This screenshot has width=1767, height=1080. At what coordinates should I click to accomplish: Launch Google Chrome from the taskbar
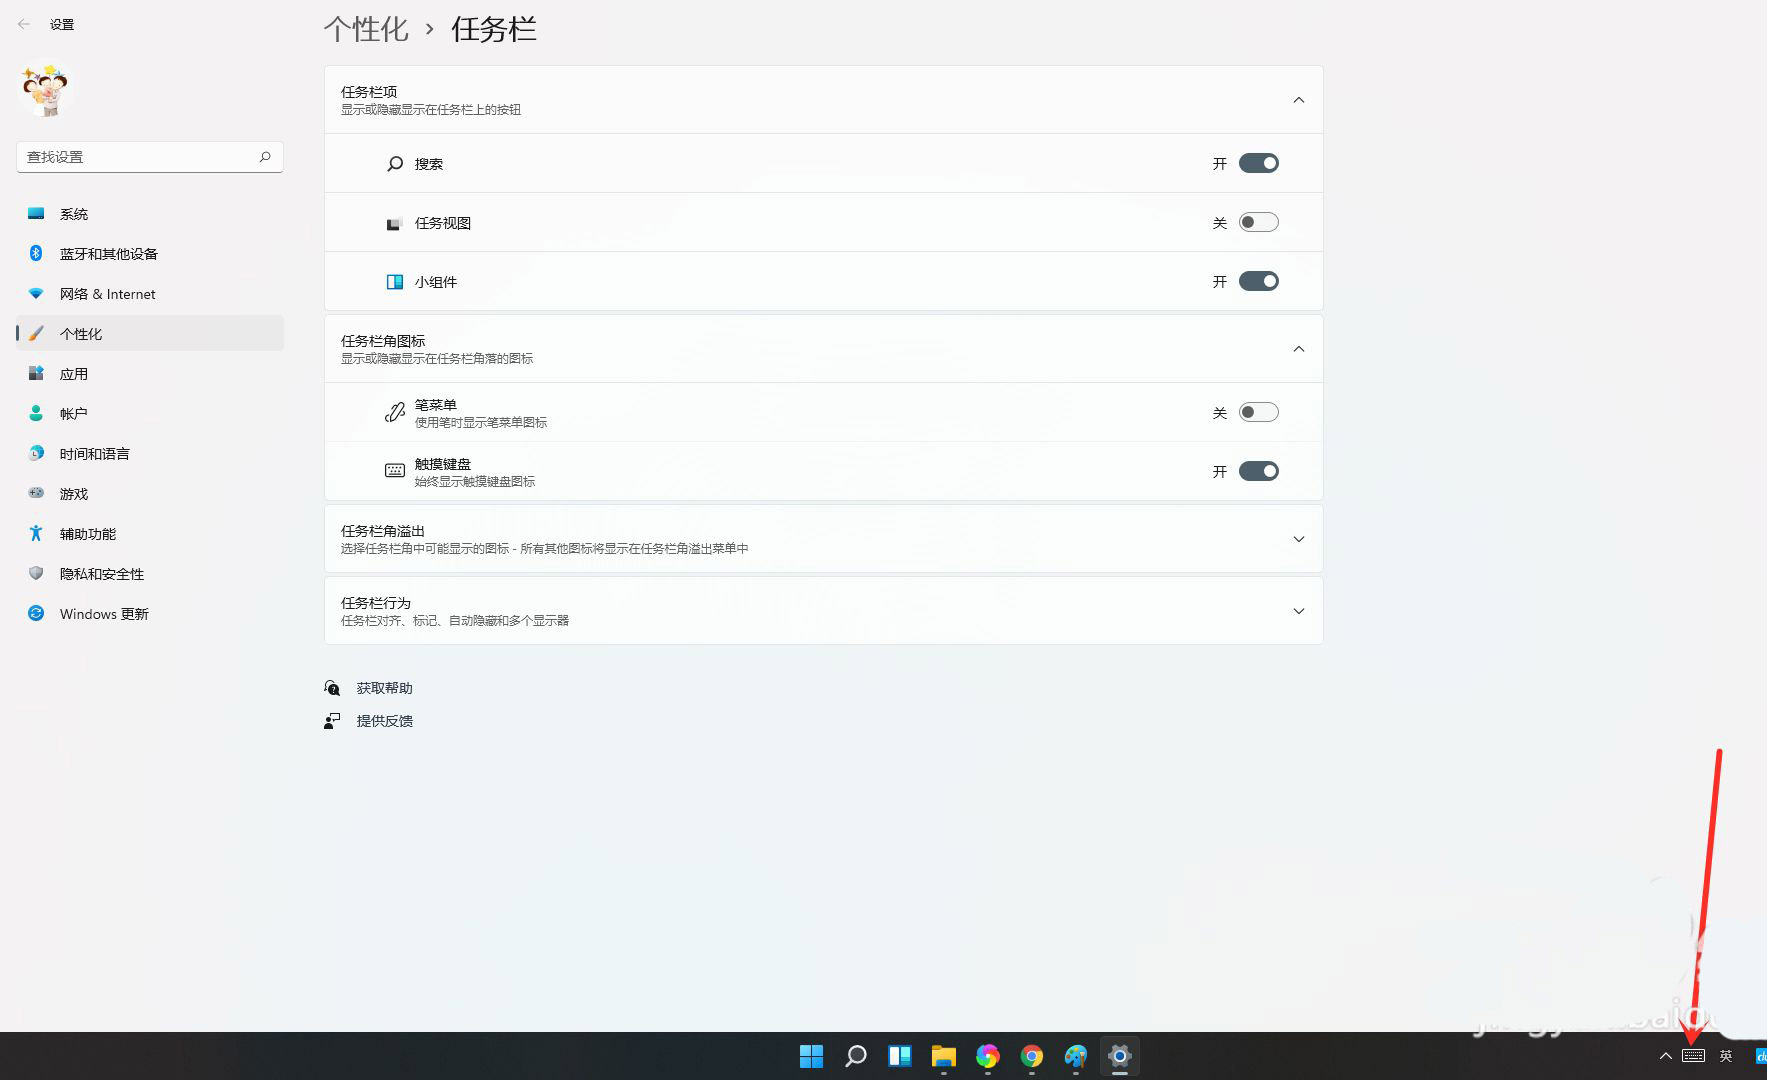click(1031, 1056)
